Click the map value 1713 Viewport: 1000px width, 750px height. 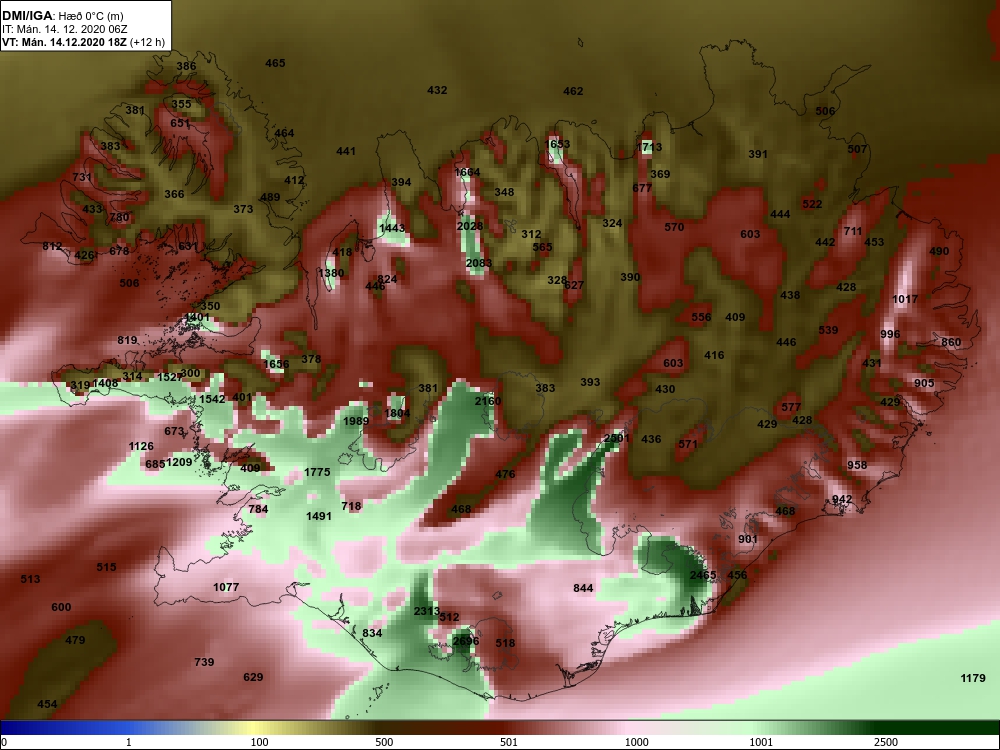[x=649, y=147]
